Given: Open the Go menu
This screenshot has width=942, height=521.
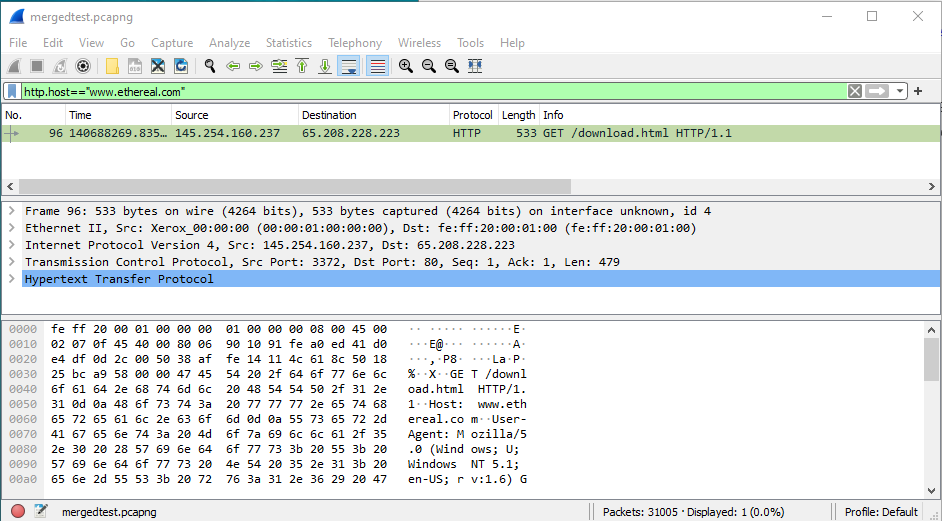Looking at the screenshot, I should pyautogui.click(x=127, y=43).
